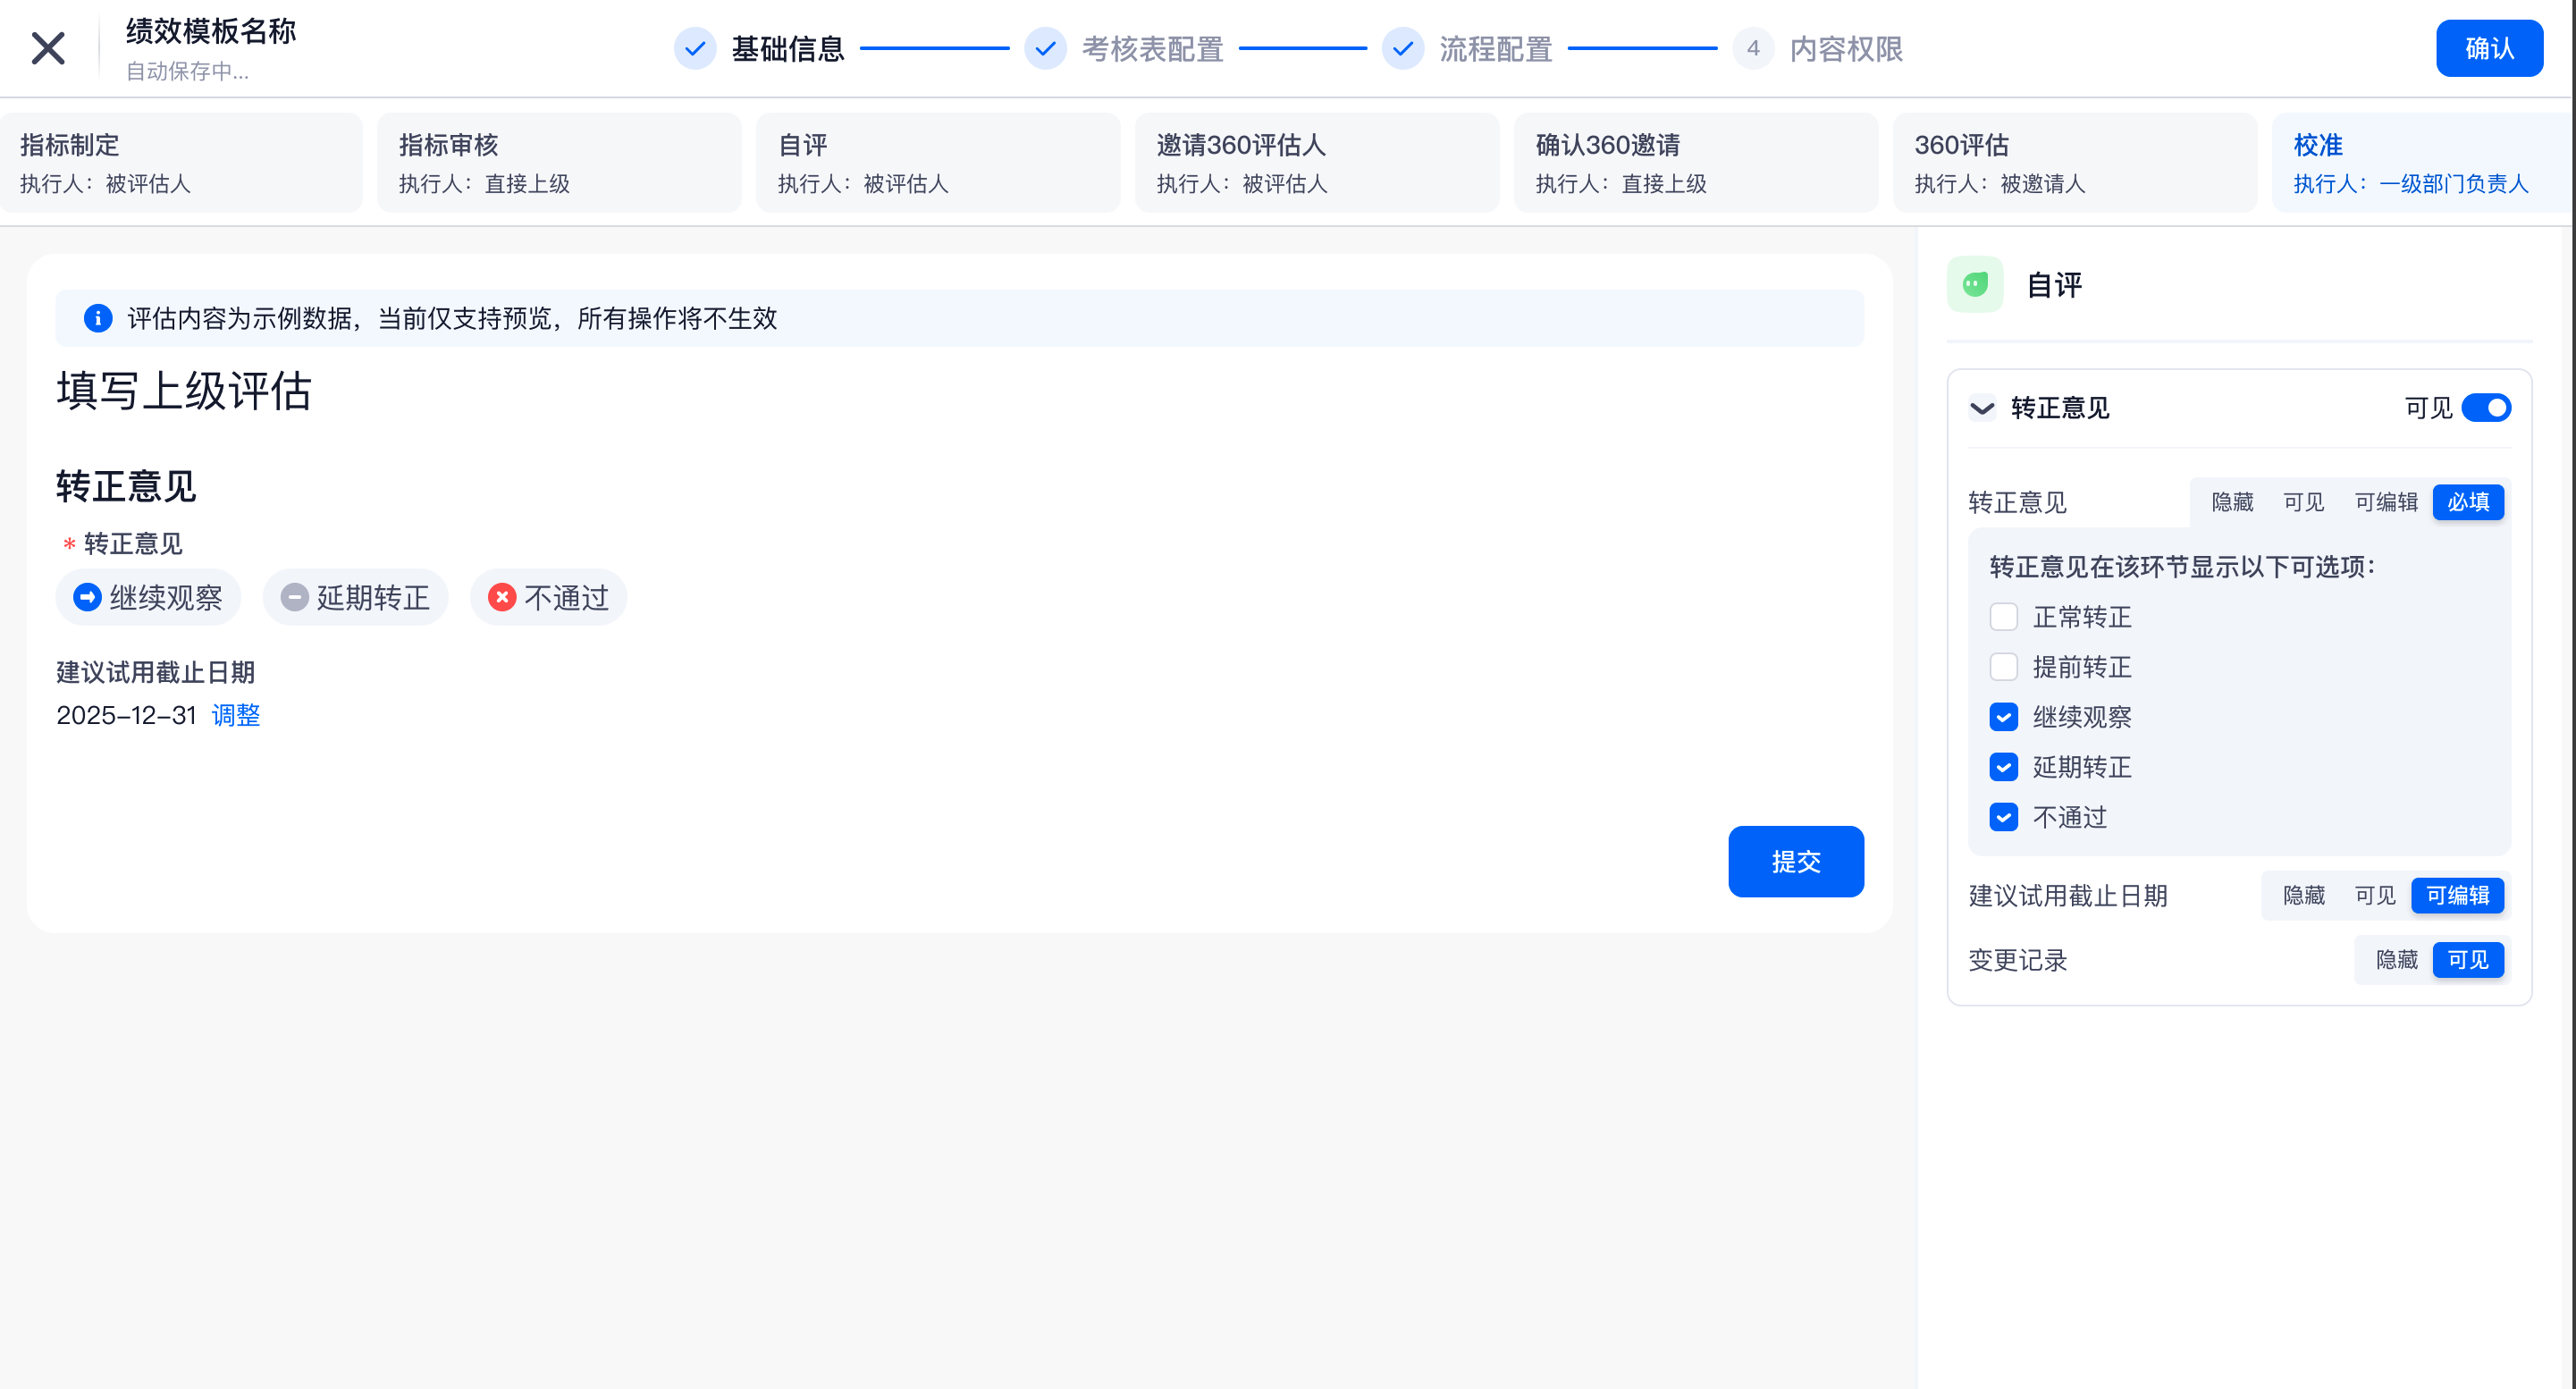2576x1389 pixels.
Task: Click the 基础信息 step checkmark
Action: pos(694,48)
